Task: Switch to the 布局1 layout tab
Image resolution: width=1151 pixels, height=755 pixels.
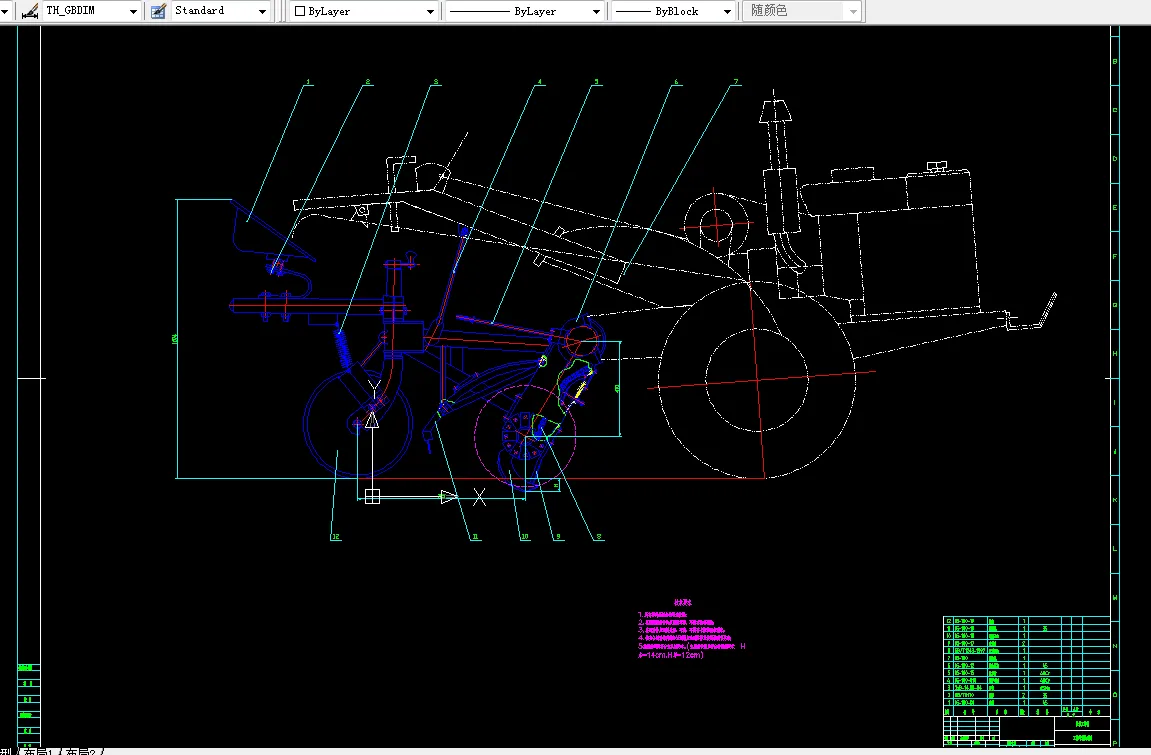Action: (x=38, y=751)
